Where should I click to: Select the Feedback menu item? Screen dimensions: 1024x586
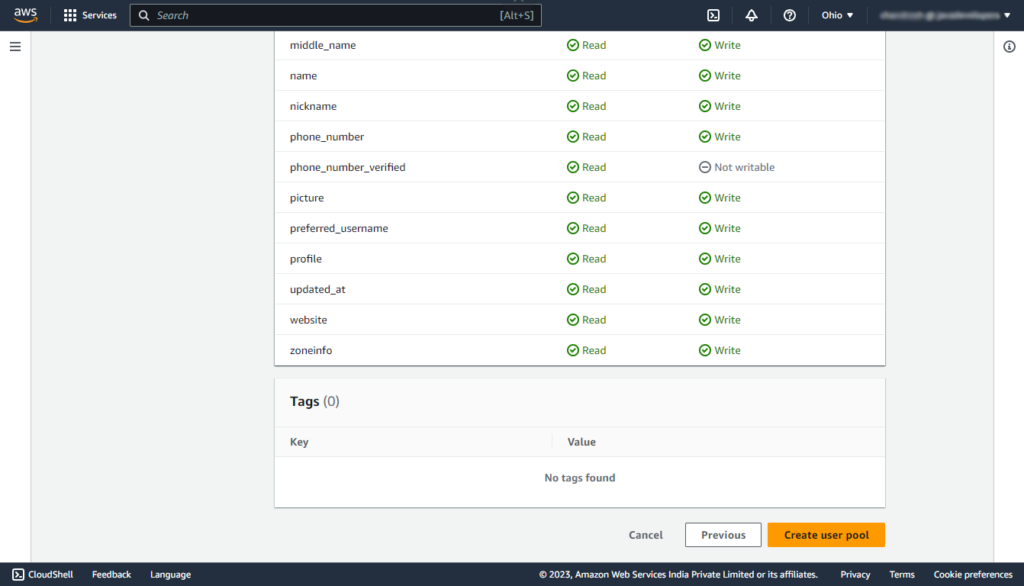[111, 574]
